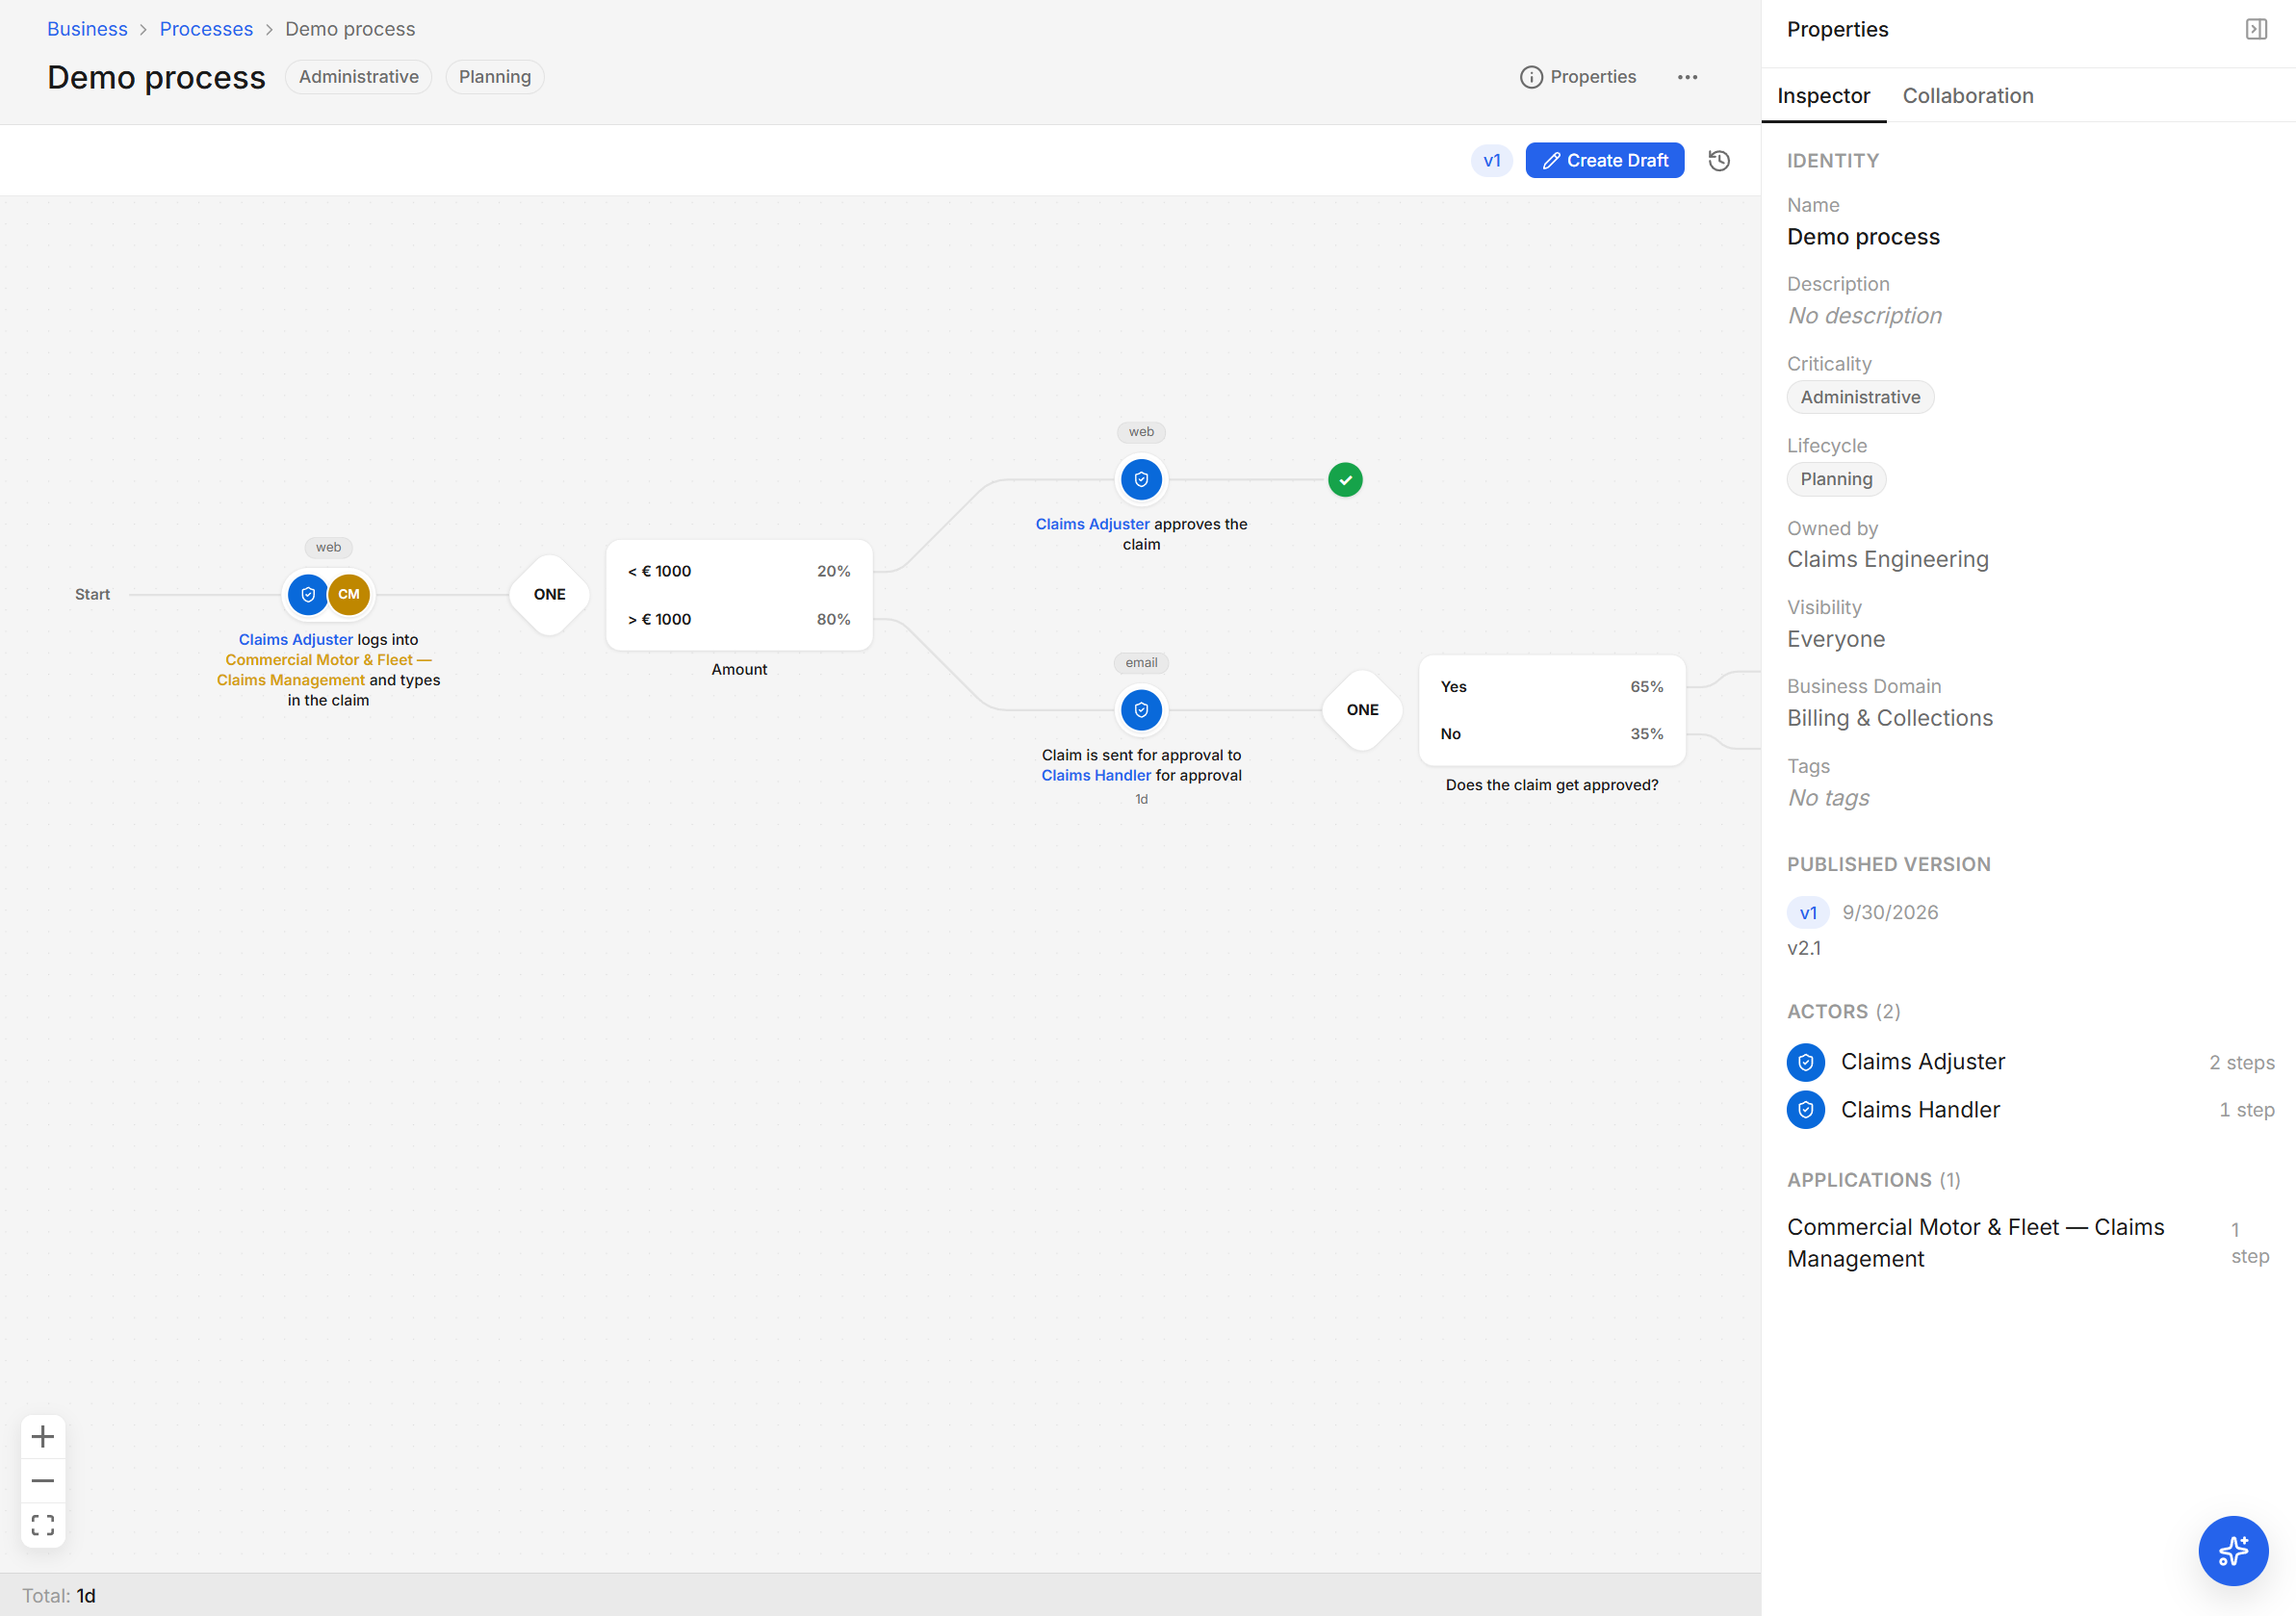This screenshot has width=2296, height=1616.
Task: Switch to the Collaboration tab
Action: (1967, 96)
